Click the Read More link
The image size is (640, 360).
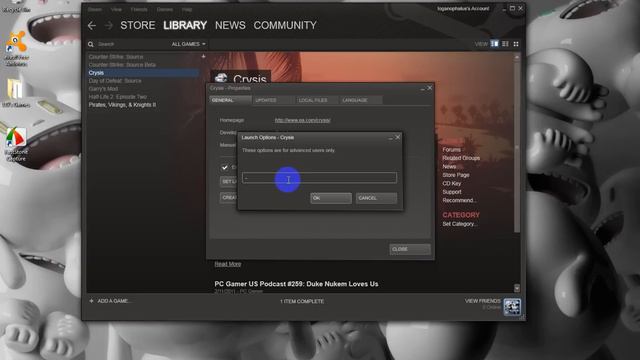point(228,264)
